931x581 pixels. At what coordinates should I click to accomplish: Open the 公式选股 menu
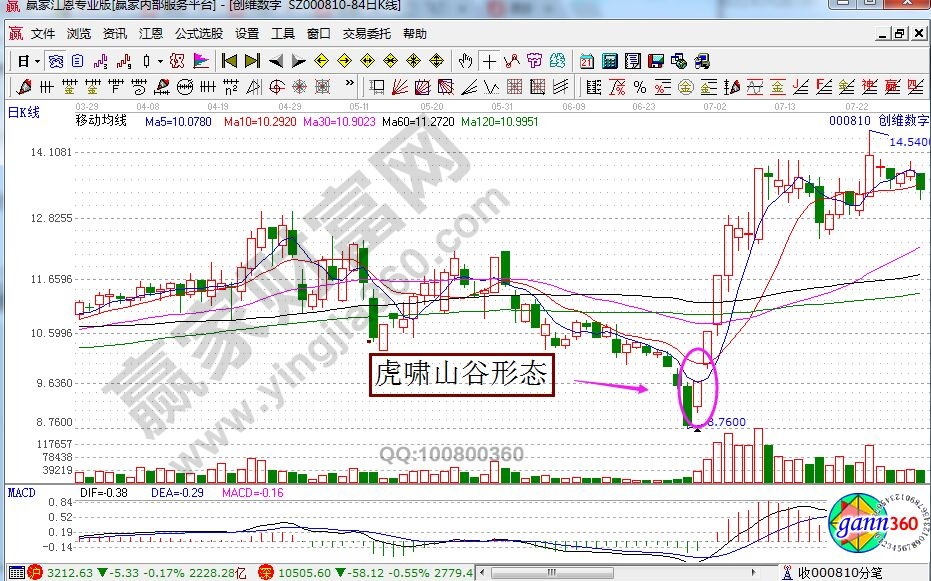click(199, 33)
